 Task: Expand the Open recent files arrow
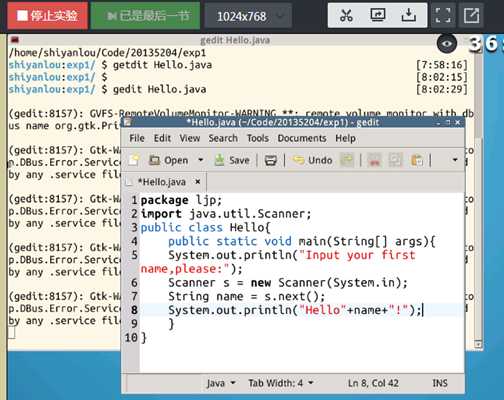point(200,160)
